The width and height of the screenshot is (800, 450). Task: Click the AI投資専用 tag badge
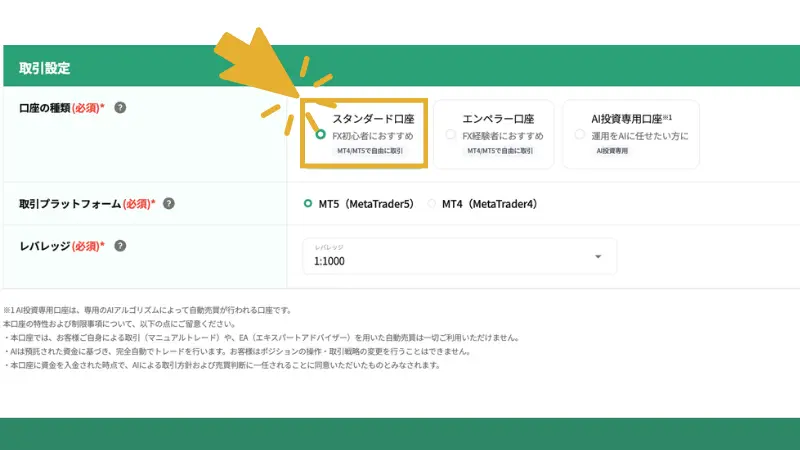(x=612, y=151)
